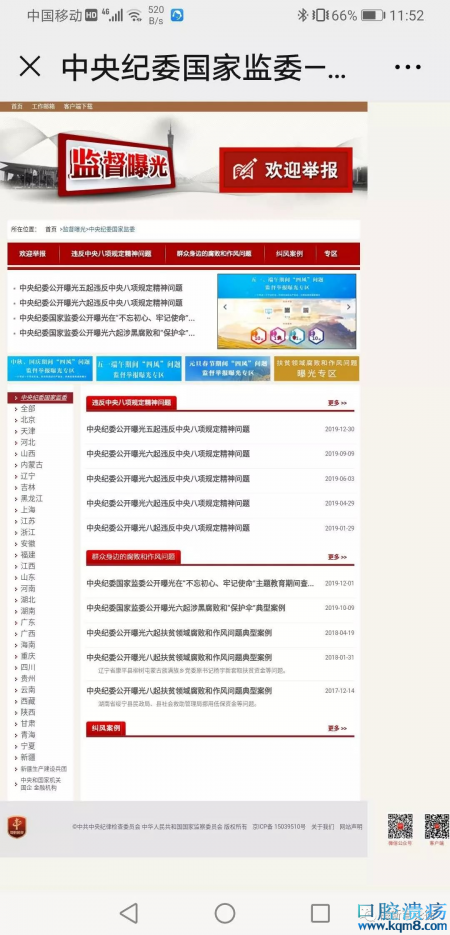Select 新疆 in the region sidebar
This screenshot has width=450, height=935.
click(x=27, y=757)
